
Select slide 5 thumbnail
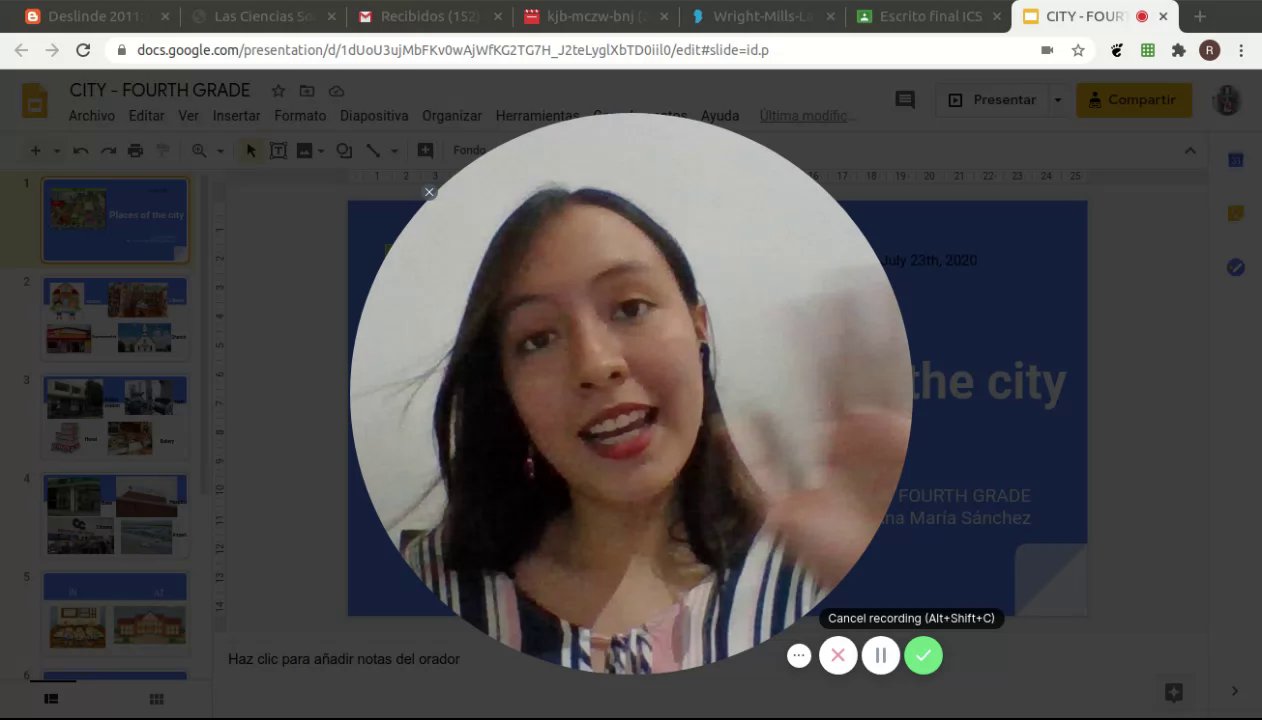click(115, 612)
